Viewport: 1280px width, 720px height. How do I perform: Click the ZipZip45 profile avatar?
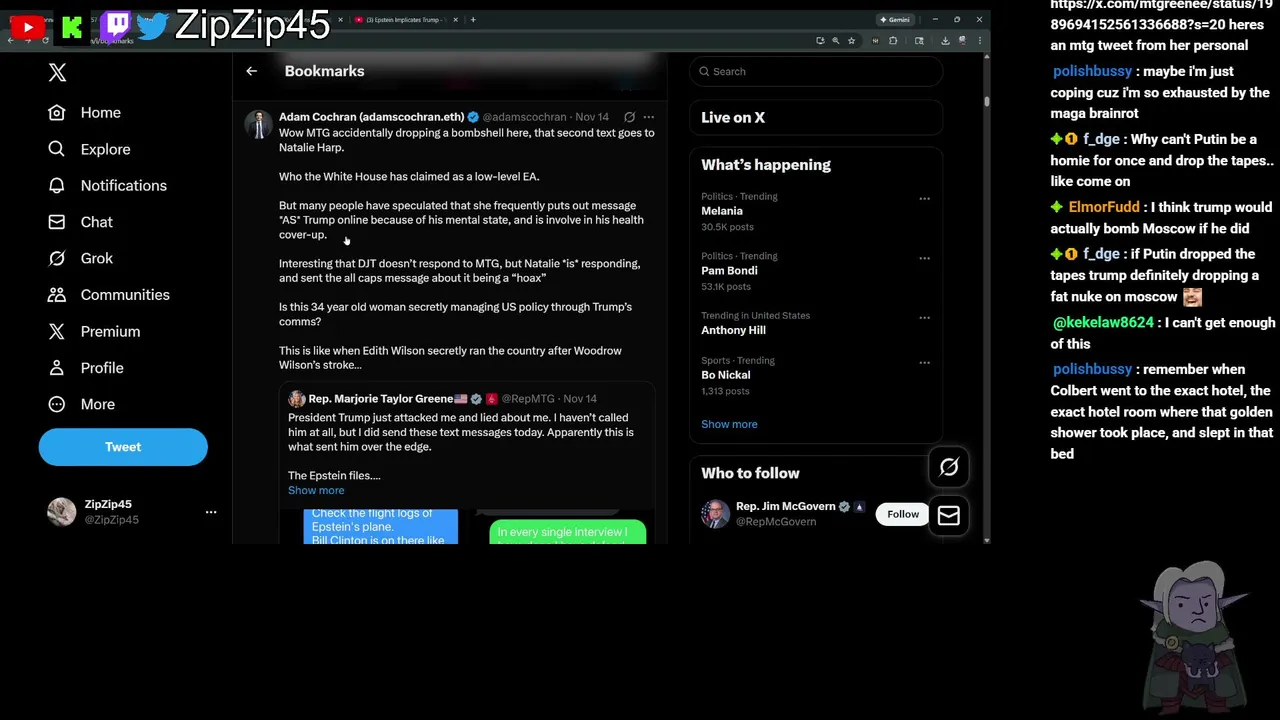(61, 512)
